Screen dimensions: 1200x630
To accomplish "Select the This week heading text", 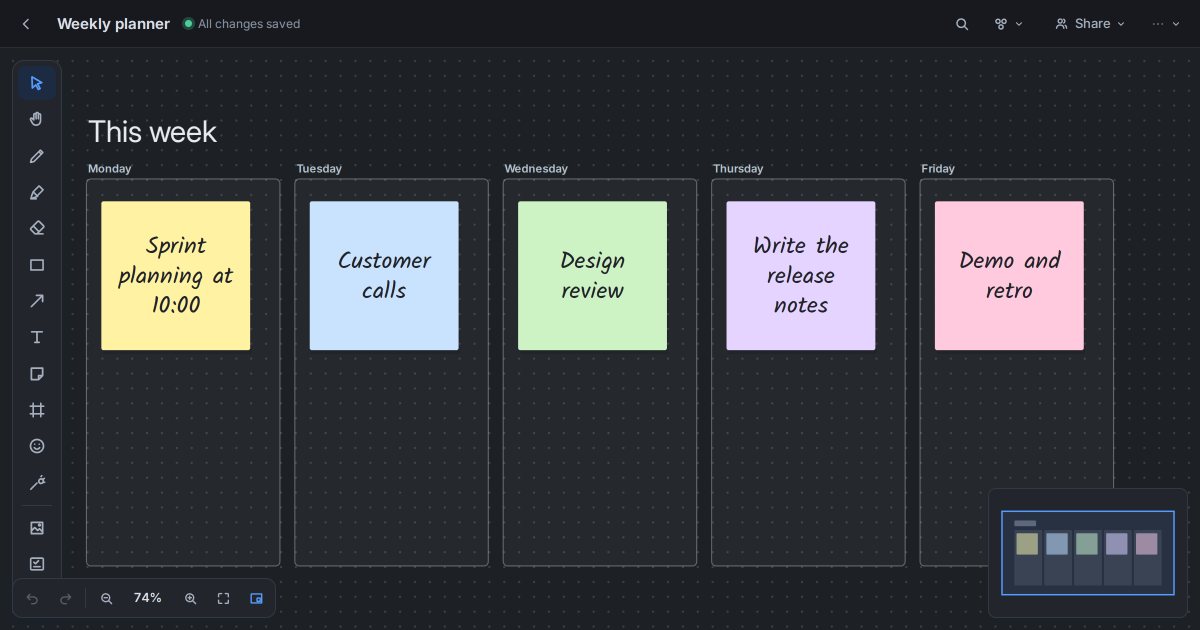I will [152, 132].
